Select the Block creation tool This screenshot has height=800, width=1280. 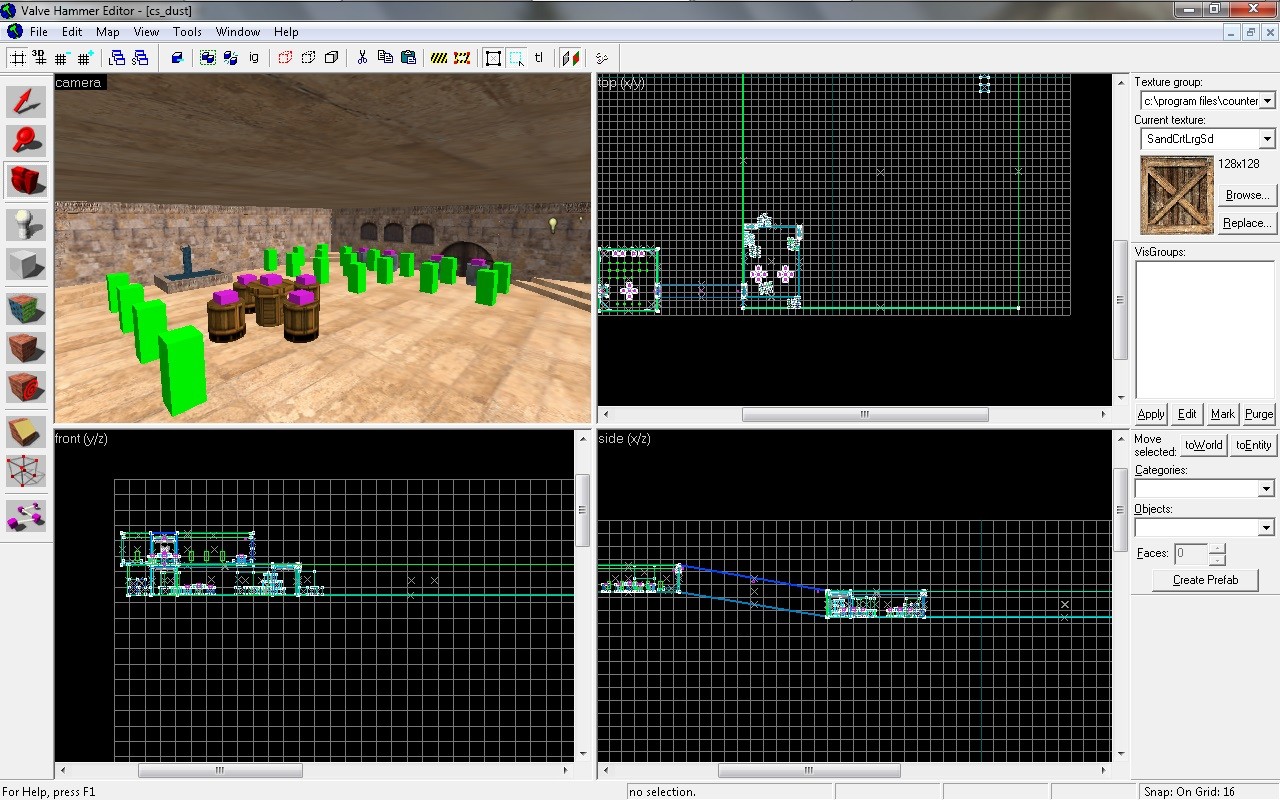(26, 265)
